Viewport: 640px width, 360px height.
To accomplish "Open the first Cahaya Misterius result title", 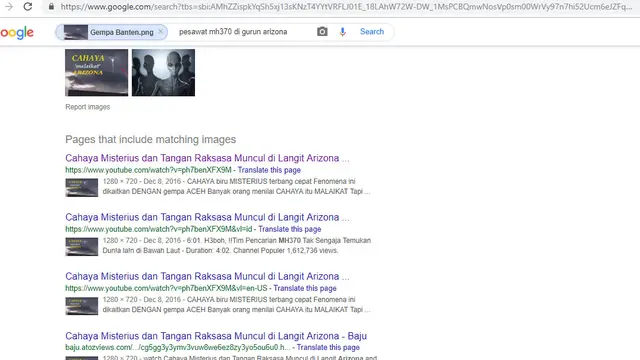I will (207, 158).
